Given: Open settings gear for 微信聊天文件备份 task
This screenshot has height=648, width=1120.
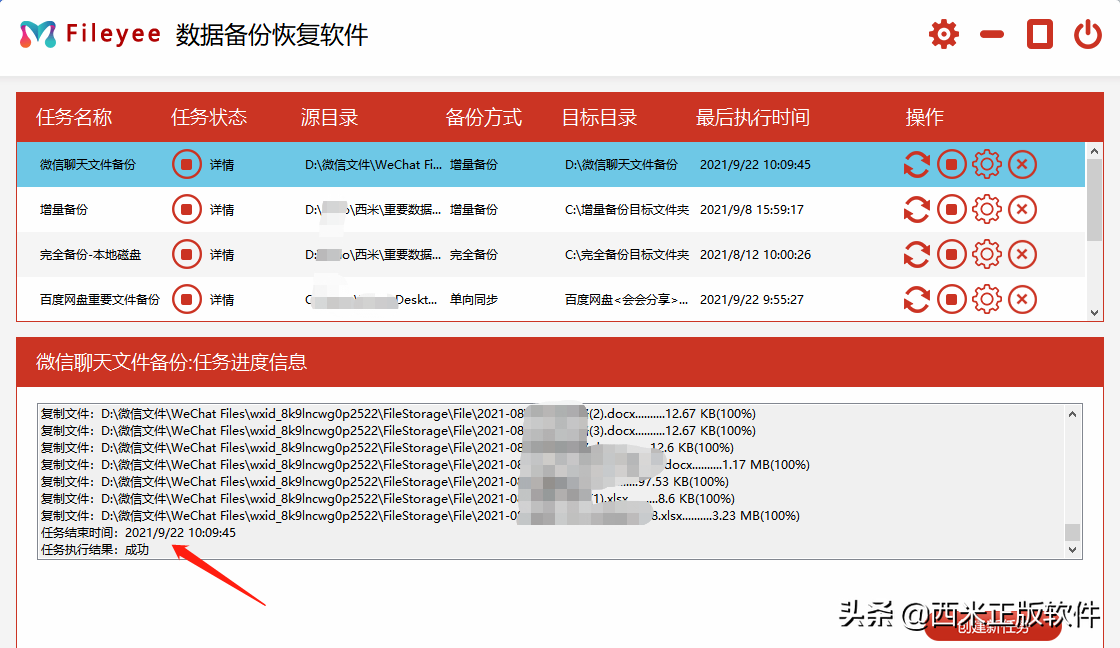Looking at the screenshot, I should click(987, 164).
